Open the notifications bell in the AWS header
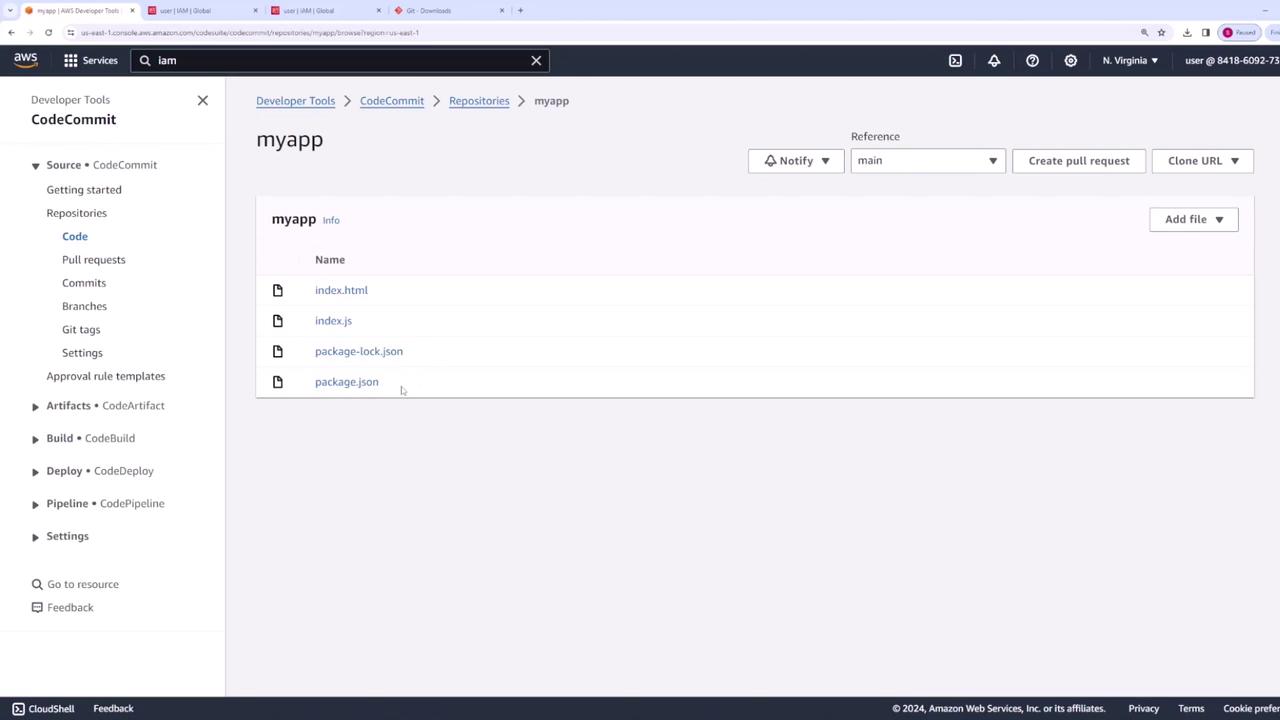 994,60
